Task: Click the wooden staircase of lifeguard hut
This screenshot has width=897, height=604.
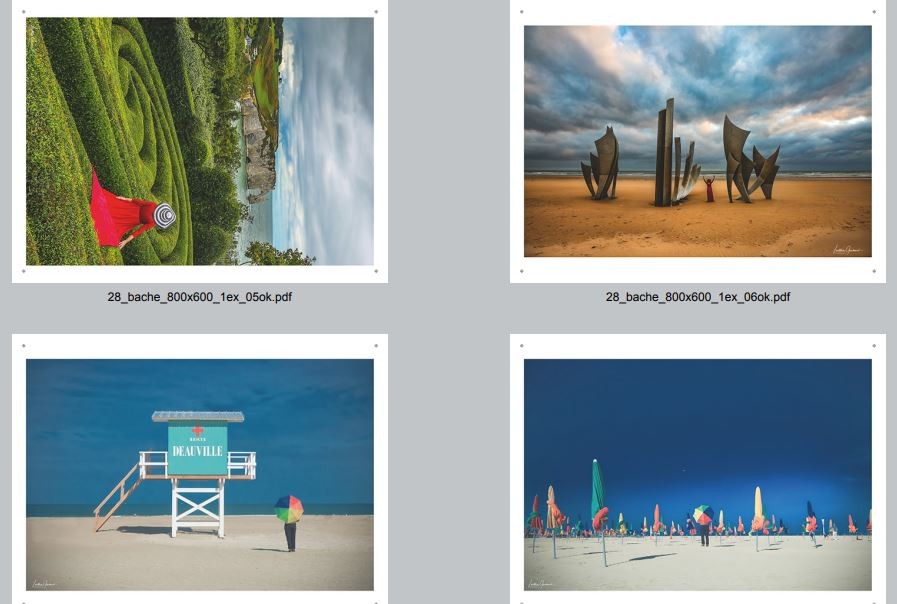Action: click(x=116, y=497)
